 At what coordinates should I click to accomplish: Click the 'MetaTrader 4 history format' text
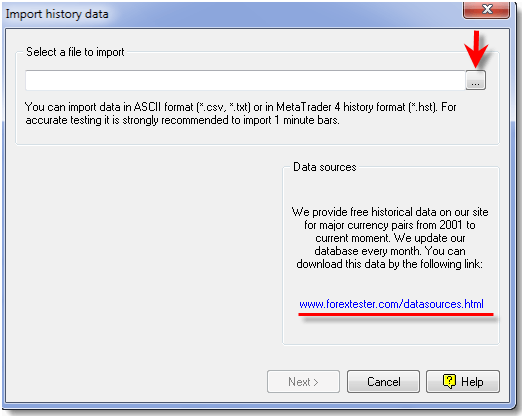coord(341,107)
